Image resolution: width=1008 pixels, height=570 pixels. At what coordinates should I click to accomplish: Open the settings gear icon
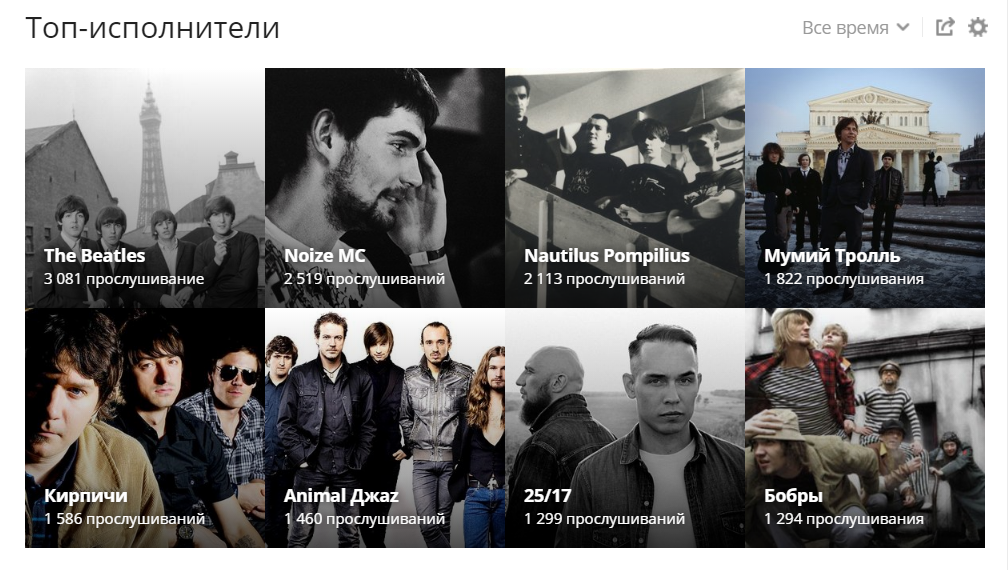(x=978, y=28)
